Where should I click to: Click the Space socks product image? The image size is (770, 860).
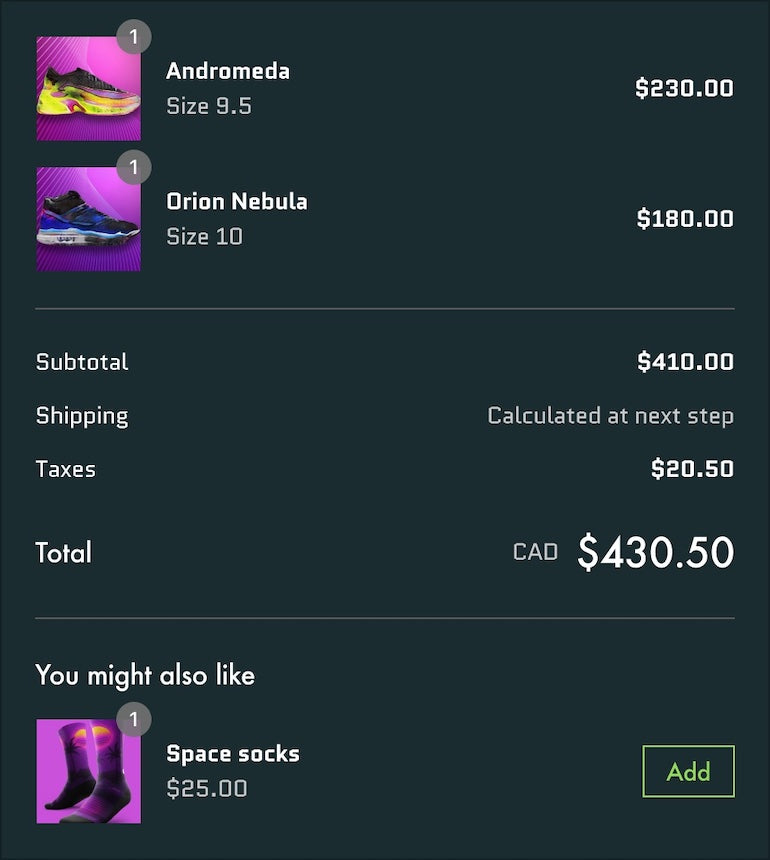click(x=88, y=772)
